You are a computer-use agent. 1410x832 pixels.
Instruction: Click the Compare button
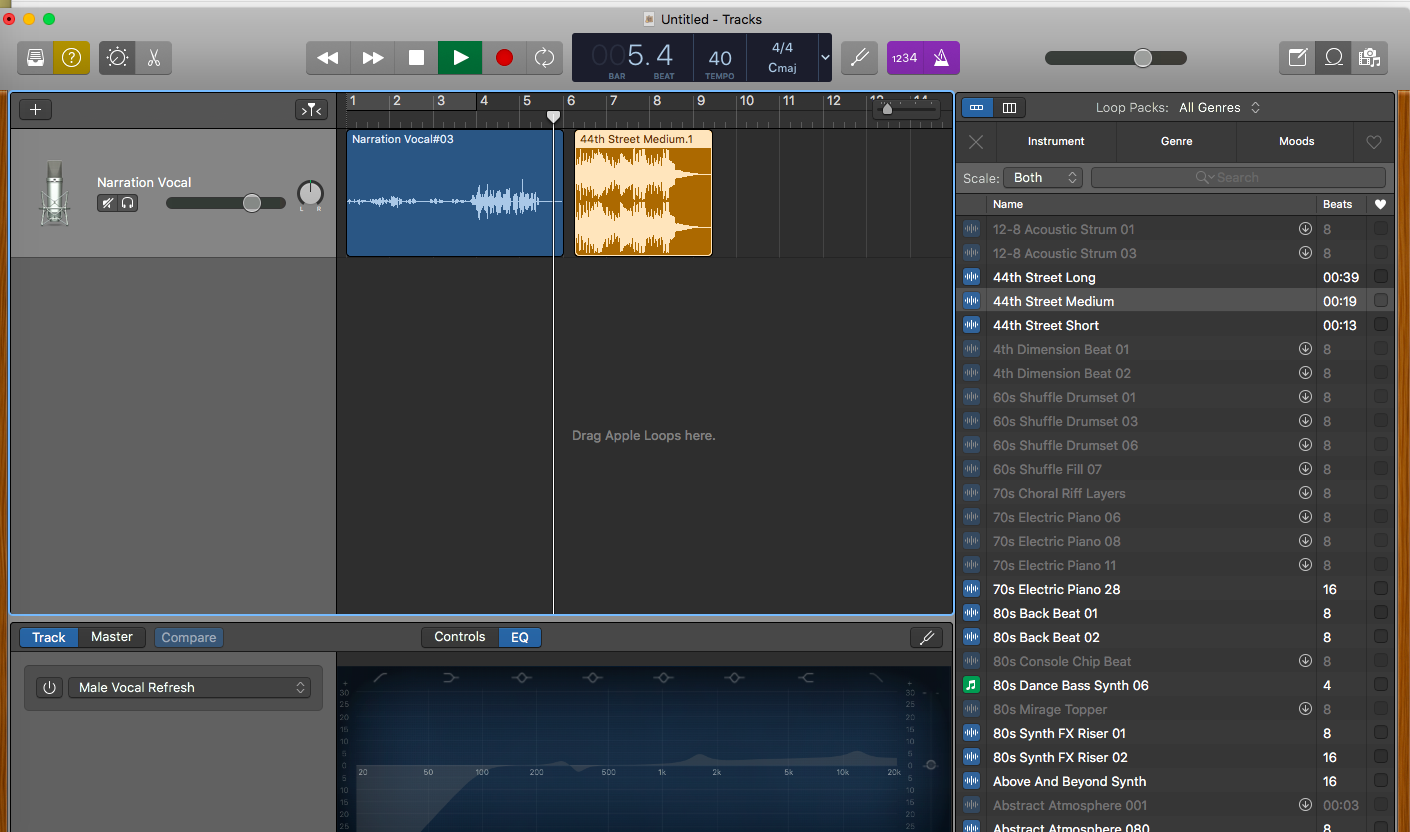(189, 637)
